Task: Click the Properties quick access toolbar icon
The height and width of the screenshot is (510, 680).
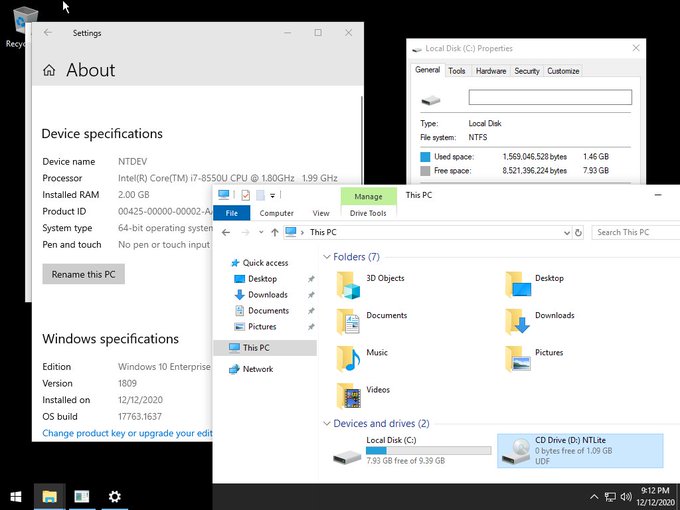Action: pyautogui.click(x=245, y=195)
